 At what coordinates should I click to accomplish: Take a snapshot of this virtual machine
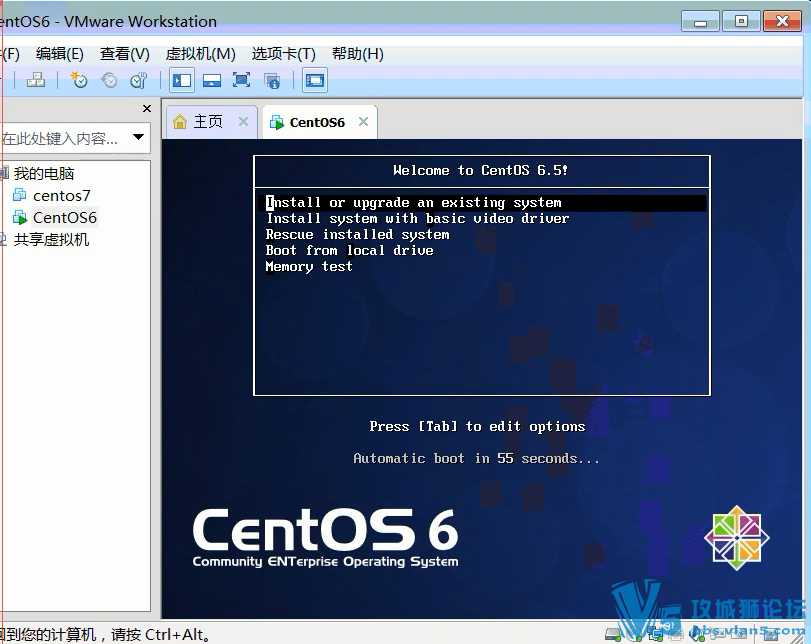pyautogui.click(x=79, y=80)
